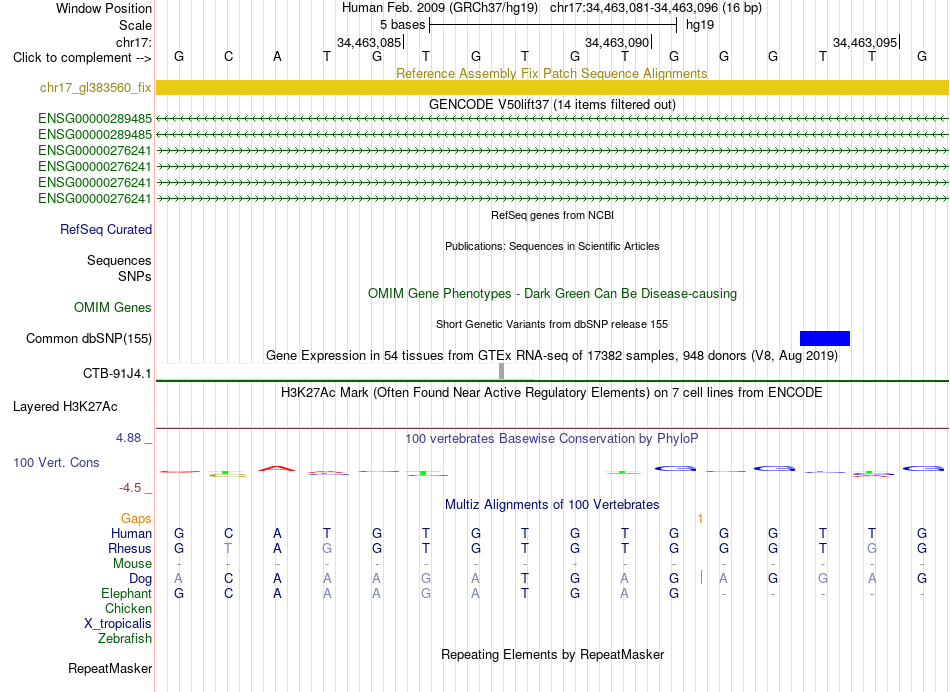Open the 100 vertebrates Basewise Conservation title
The height and width of the screenshot is (692, 950).
(x=552, y=438)
